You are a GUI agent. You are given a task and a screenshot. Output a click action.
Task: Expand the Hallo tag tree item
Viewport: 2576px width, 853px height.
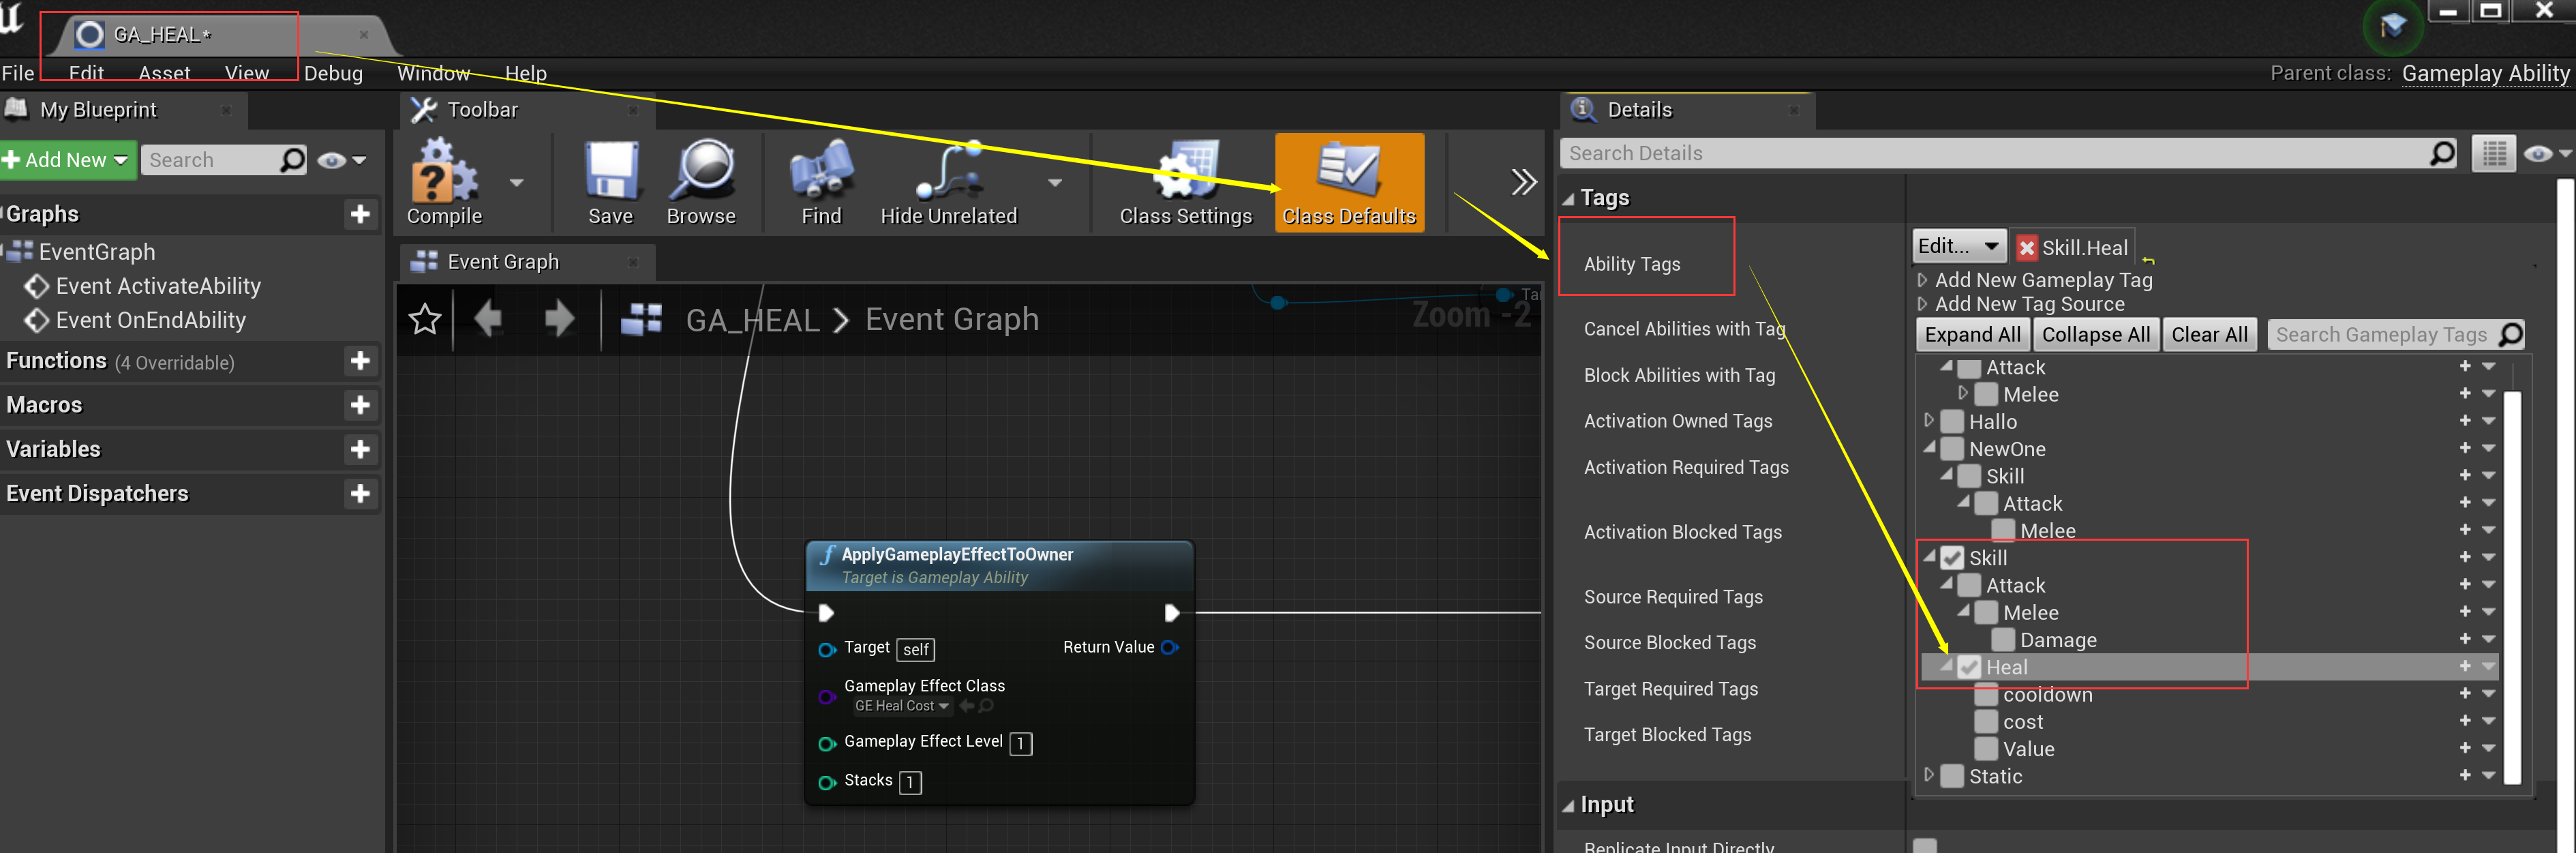[1930, 421]
